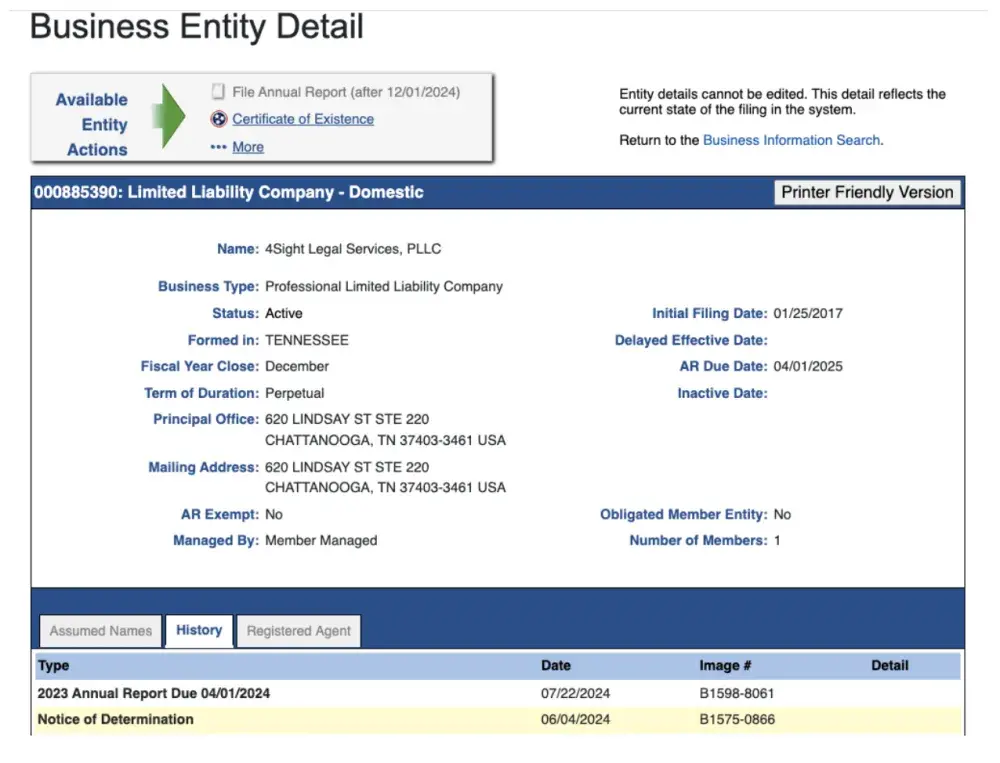The width and height of the screenshot is (1000, 763).
Task: Click the File Annual Report document icon
Action: coord(218,92)
